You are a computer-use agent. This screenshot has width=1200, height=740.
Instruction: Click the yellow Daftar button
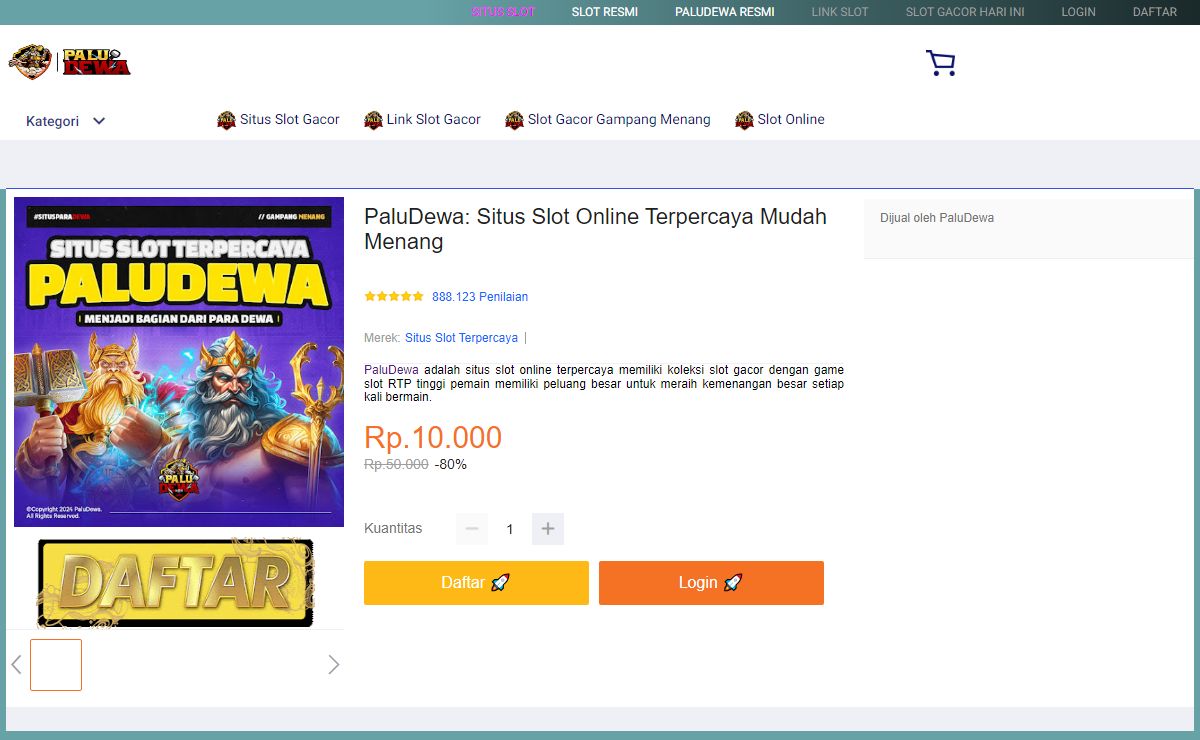pyautogui.click(x=476, y=583)
